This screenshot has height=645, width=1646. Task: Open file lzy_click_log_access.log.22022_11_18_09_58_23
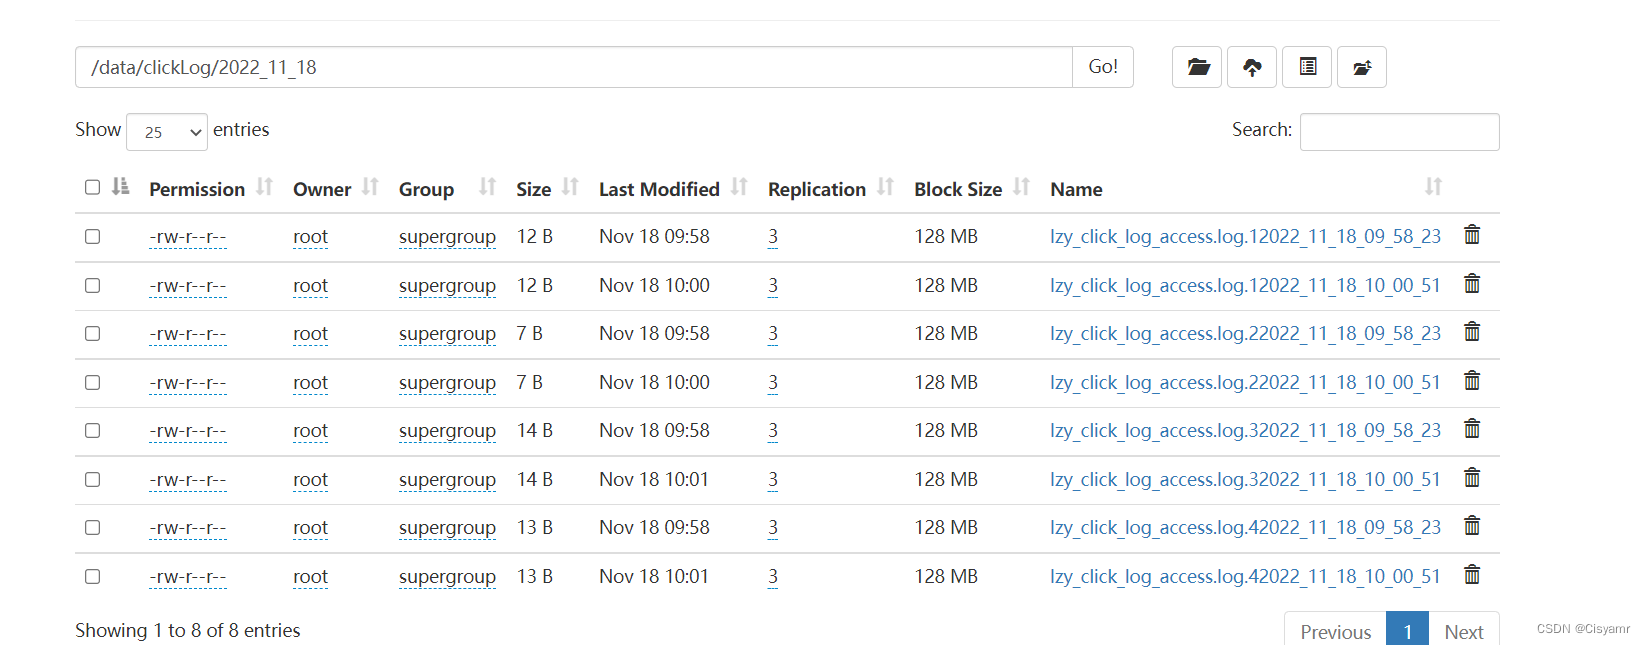pyautogui.click(x=1245, y=333)
